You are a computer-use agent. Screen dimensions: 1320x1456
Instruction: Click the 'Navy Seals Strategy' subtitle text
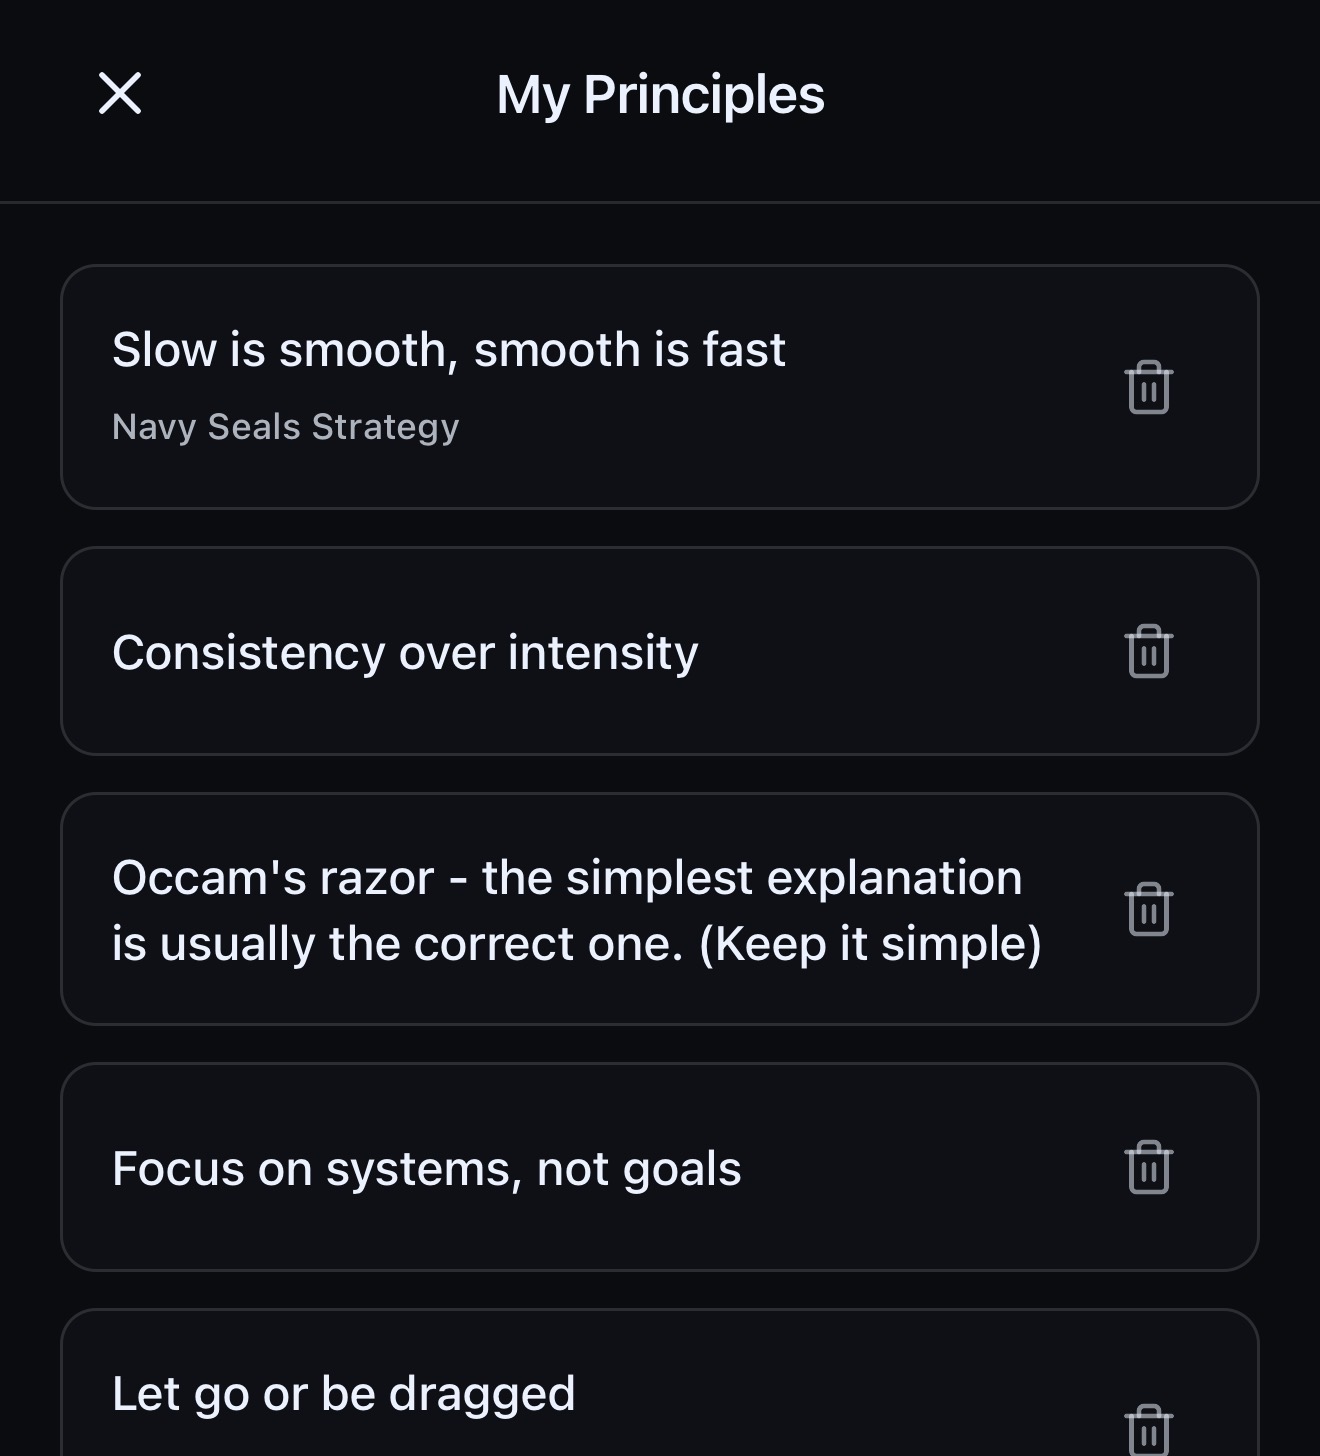tap(286, 426)
